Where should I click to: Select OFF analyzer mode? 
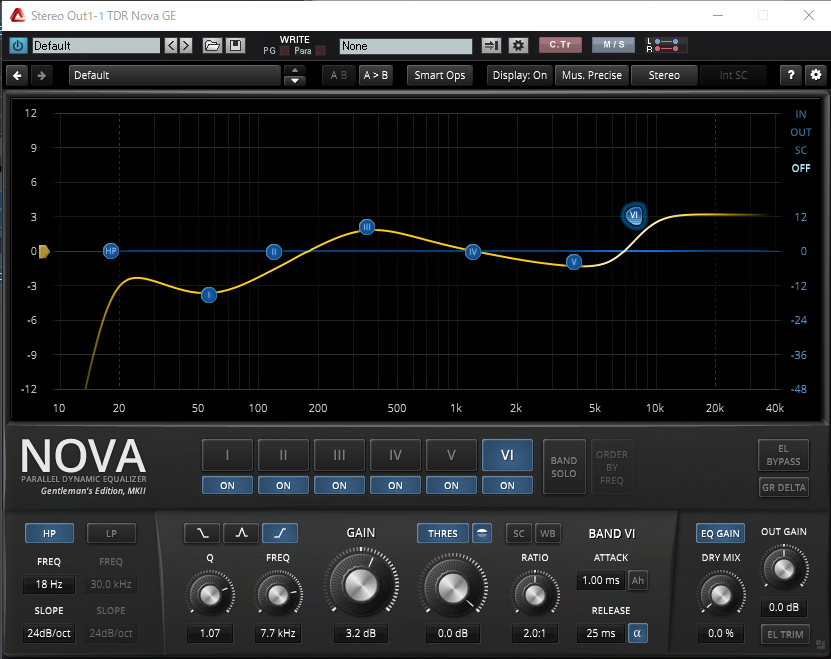tap(801, 168)
